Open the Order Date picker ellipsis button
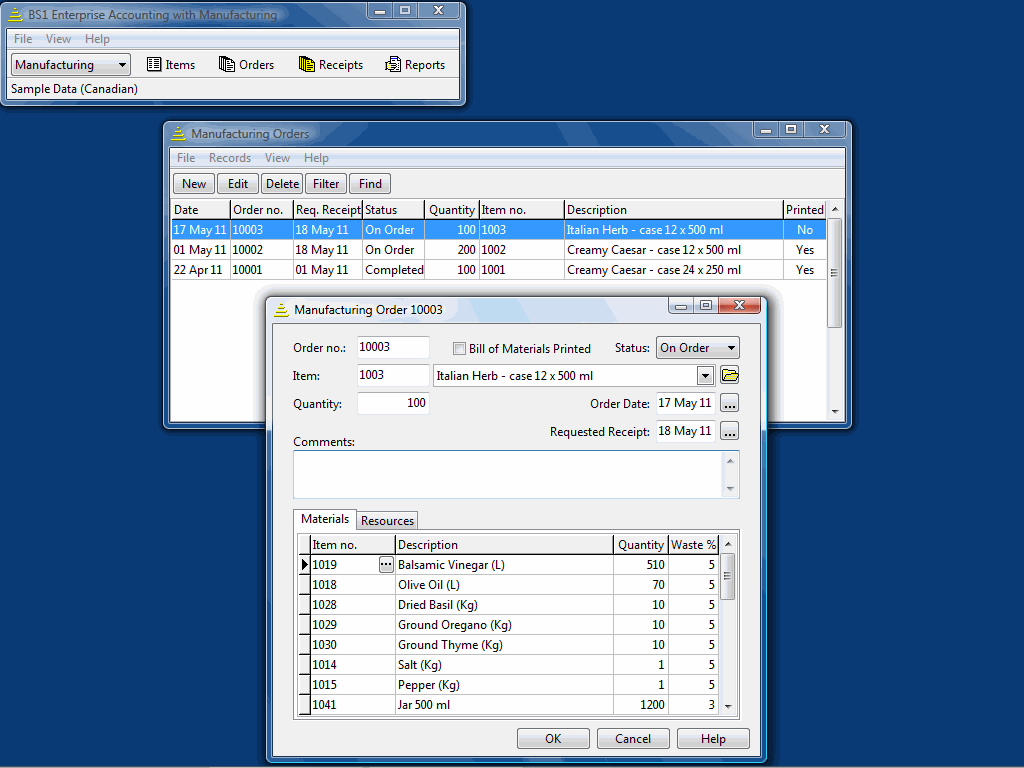This screenshot has width=1024, height=768. click(x=729, y=404)
